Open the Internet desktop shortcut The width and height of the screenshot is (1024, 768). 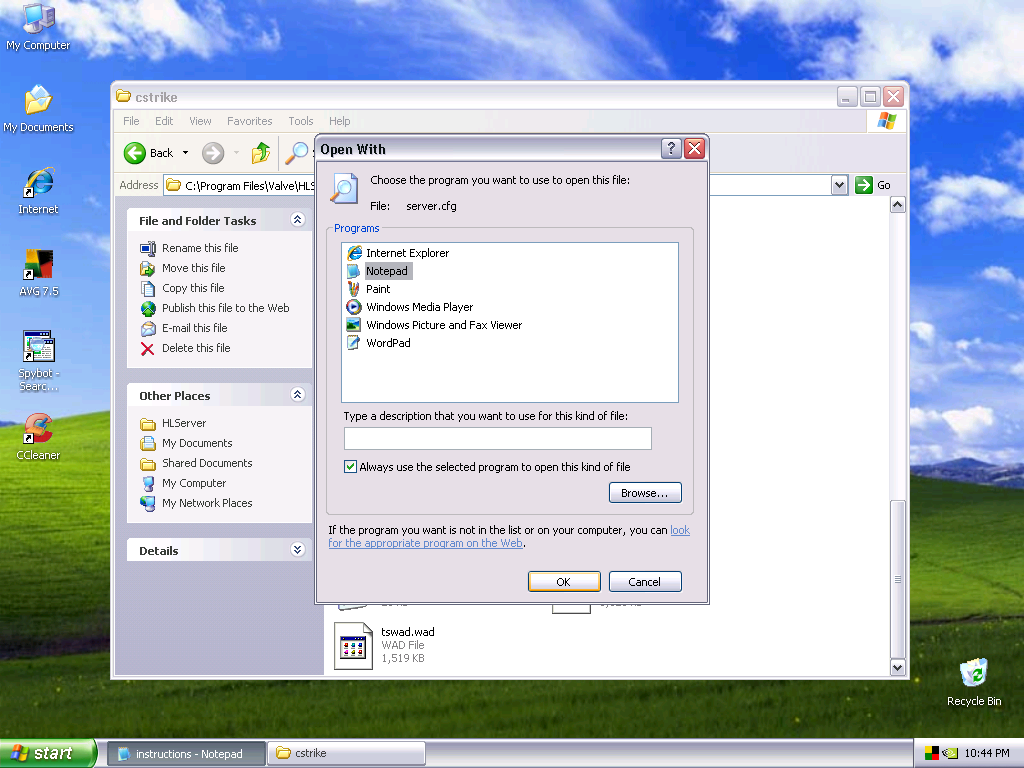tap(38, 191)
